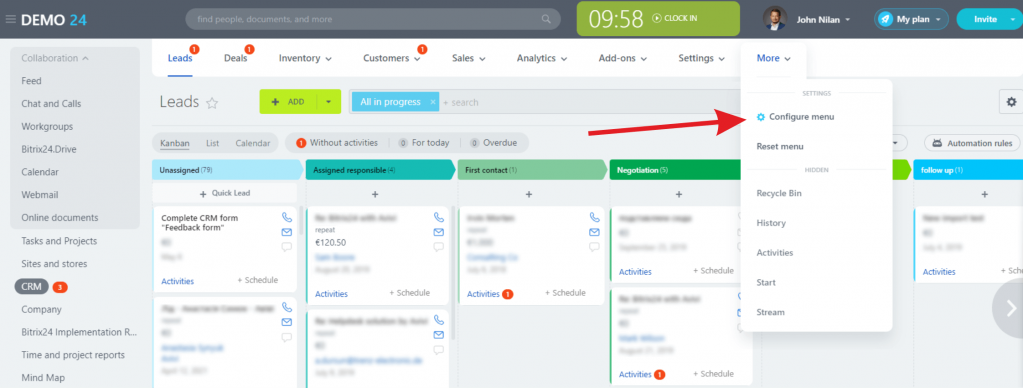Open Bitrix24.Drive in left sidebar
Image resolution: width=1023 pixels, height=388 pixels.
point(49,149)
